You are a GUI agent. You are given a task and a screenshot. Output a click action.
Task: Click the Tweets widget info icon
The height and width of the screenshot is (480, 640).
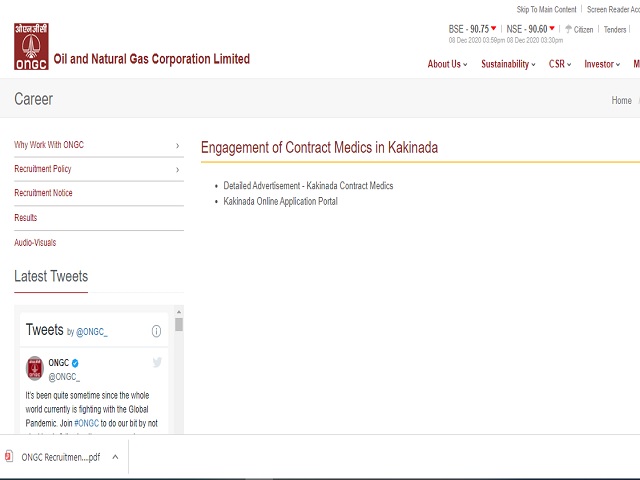[x=156, y=331]
